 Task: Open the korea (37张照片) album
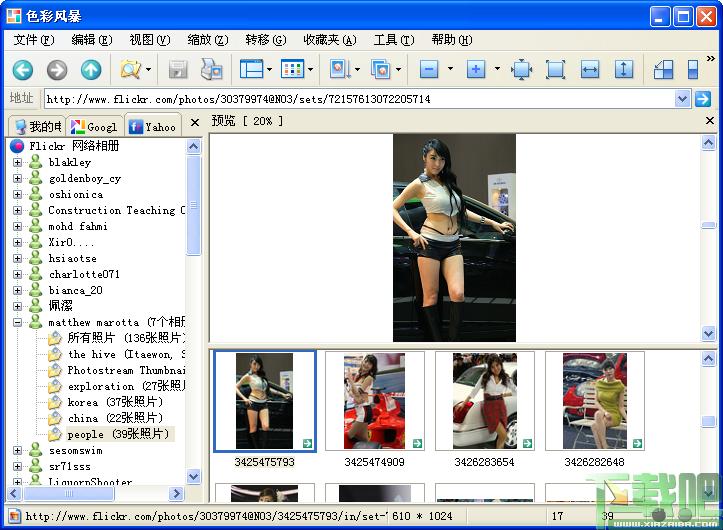tap(115, 402)
